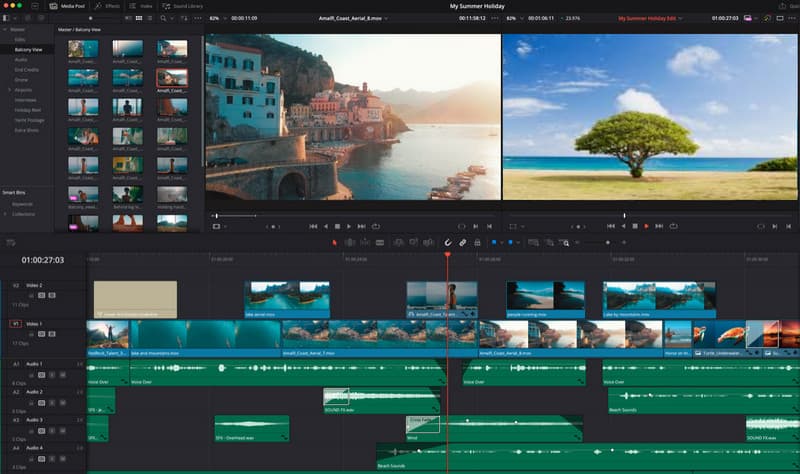Image resolution: width=800 pixels, height=474 pixels.
Task: Select the Holiday Reel bin
Action: coord(28,110)
